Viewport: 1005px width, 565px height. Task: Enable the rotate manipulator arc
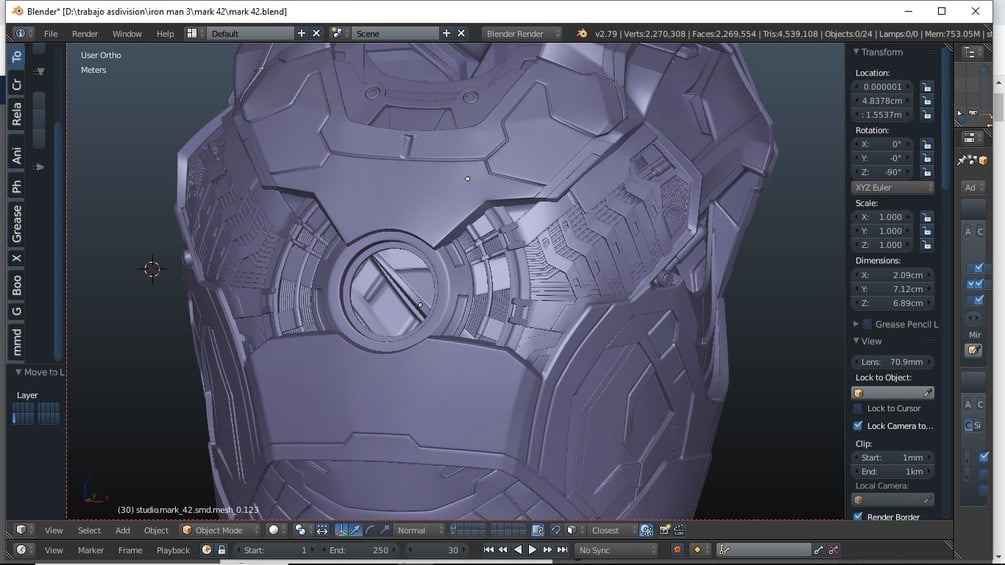[370, 530]
